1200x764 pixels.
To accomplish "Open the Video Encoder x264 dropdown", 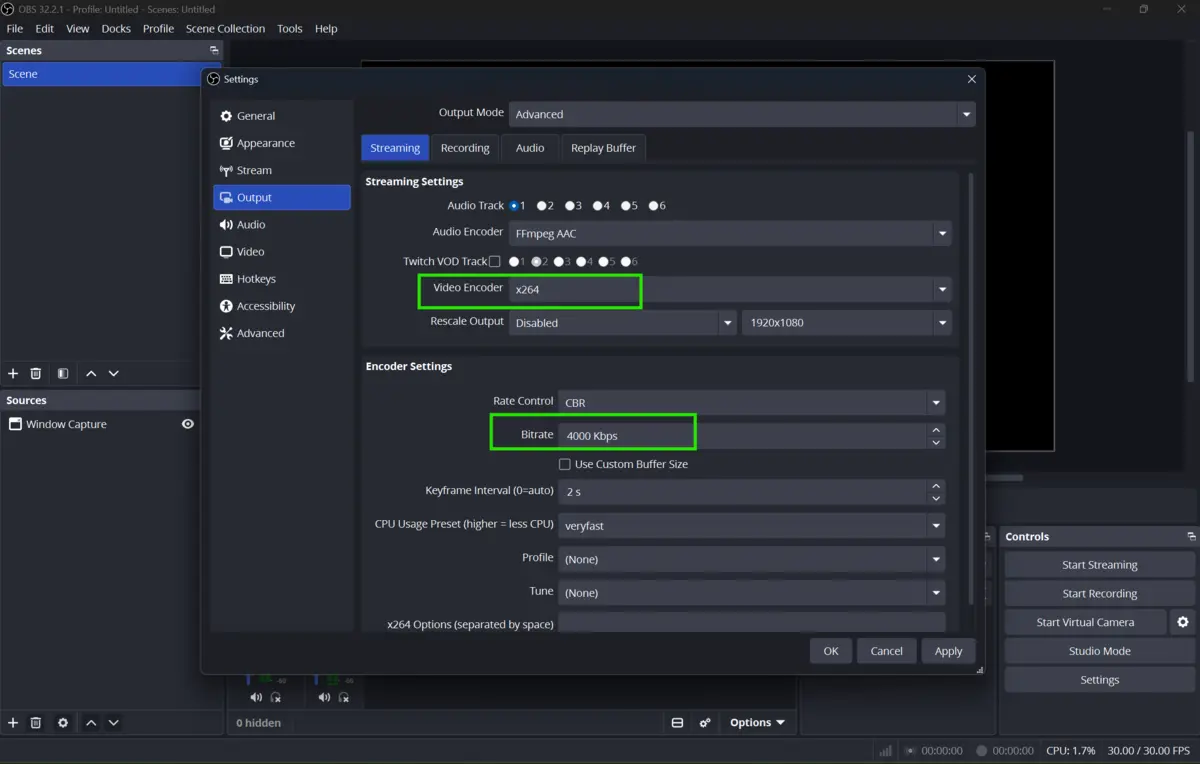I will click(730, 289).
